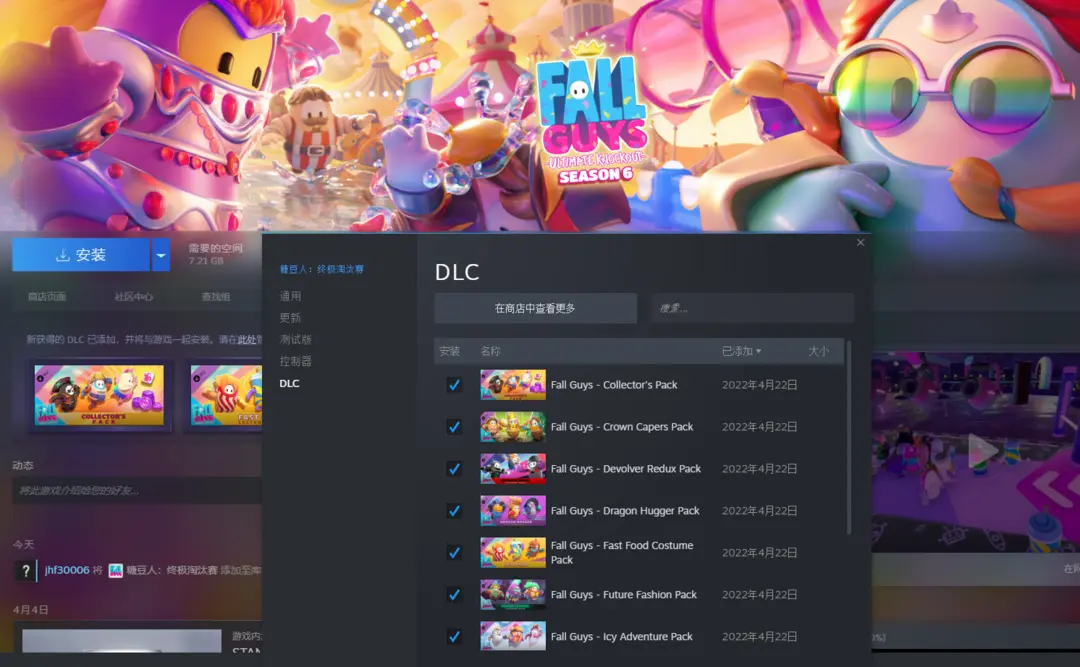1080x667 pixels.
Task: Sort DLC list by the 已添加 column
Action: 741,351
